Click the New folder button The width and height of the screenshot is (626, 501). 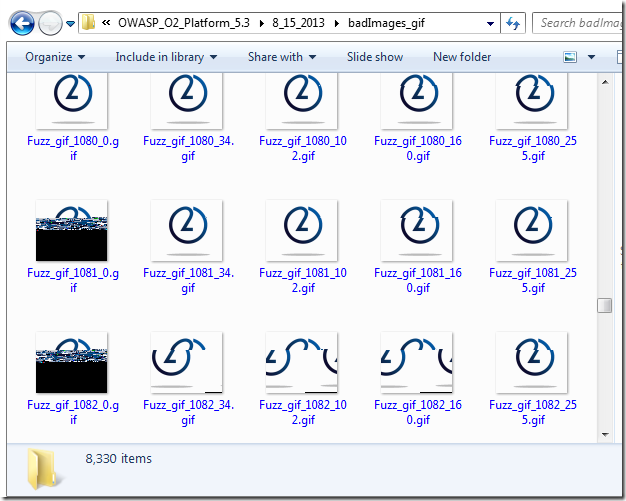[462, 57]
